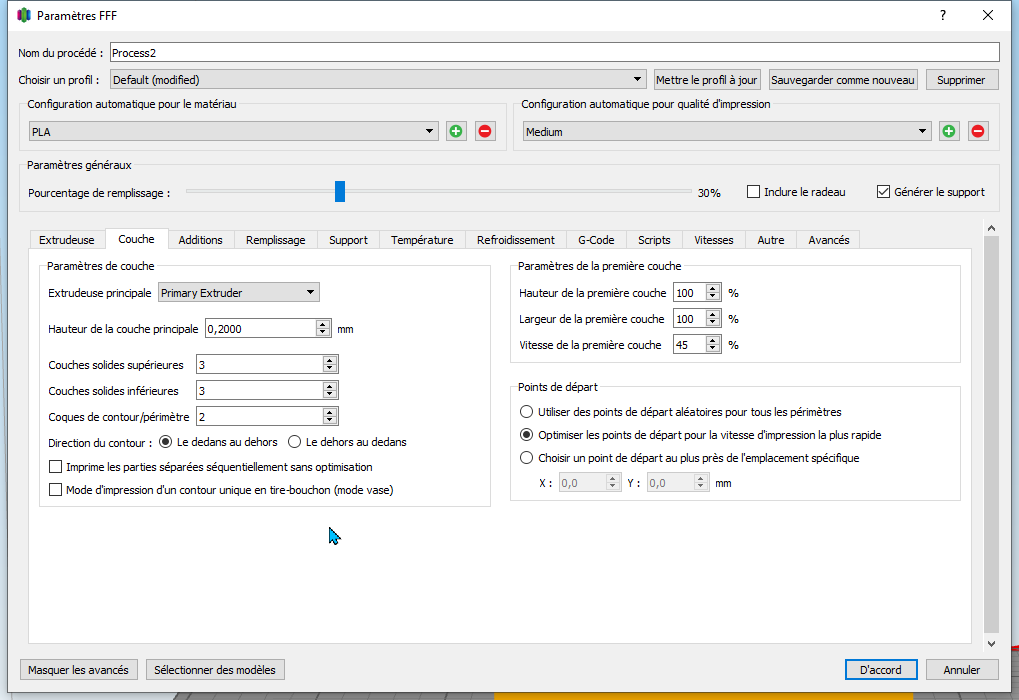Open the PLA material dropdown

234,131
